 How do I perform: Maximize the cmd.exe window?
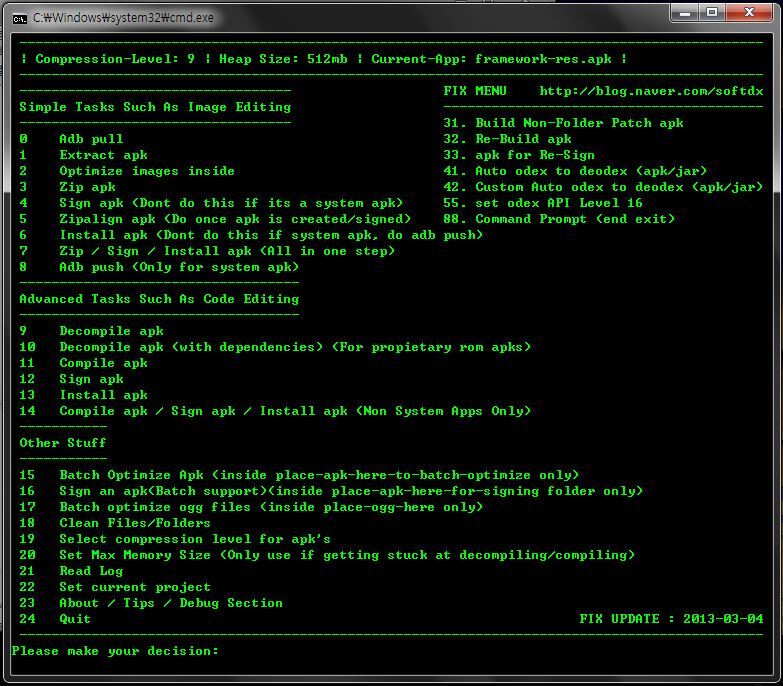(x=712, y=14)
